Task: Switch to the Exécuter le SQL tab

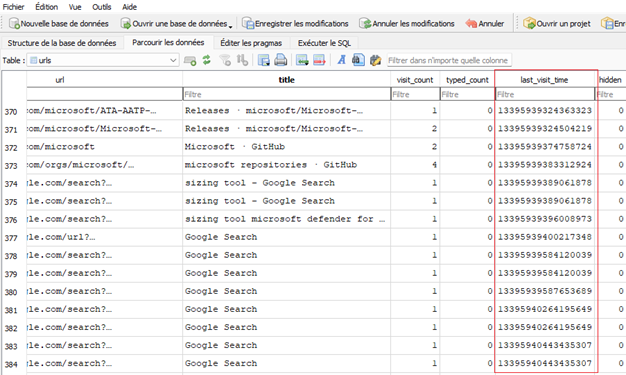Action: [324, 43]
